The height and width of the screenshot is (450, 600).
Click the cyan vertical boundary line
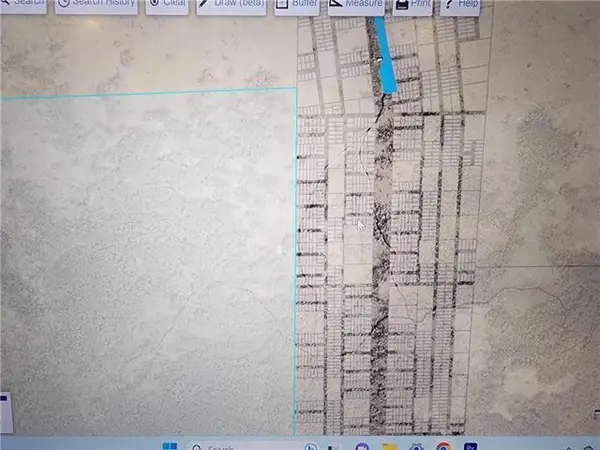point(296,250)
